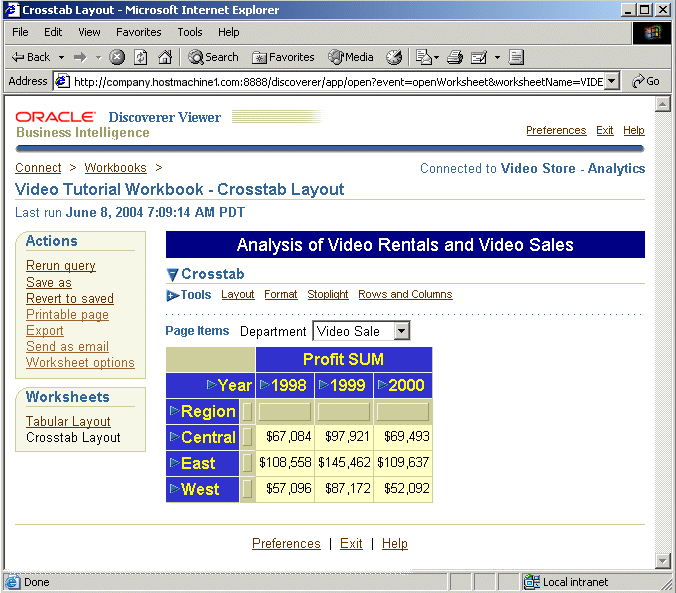Screen dimensions: 676x593
Task: Open the Edit toolbar button dropdown arrow
Action: 497,57
